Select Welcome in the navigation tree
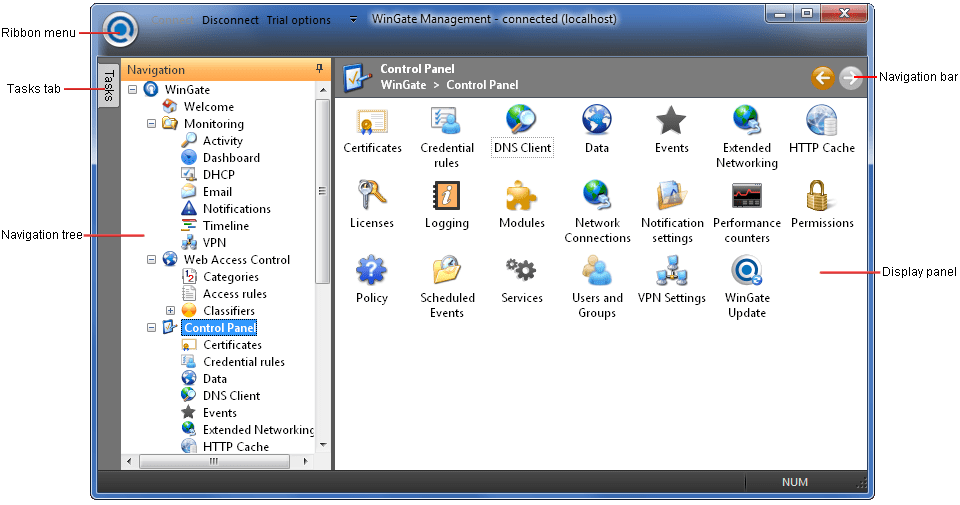This screenshot has height=505, width=960. tap(209, 107)
